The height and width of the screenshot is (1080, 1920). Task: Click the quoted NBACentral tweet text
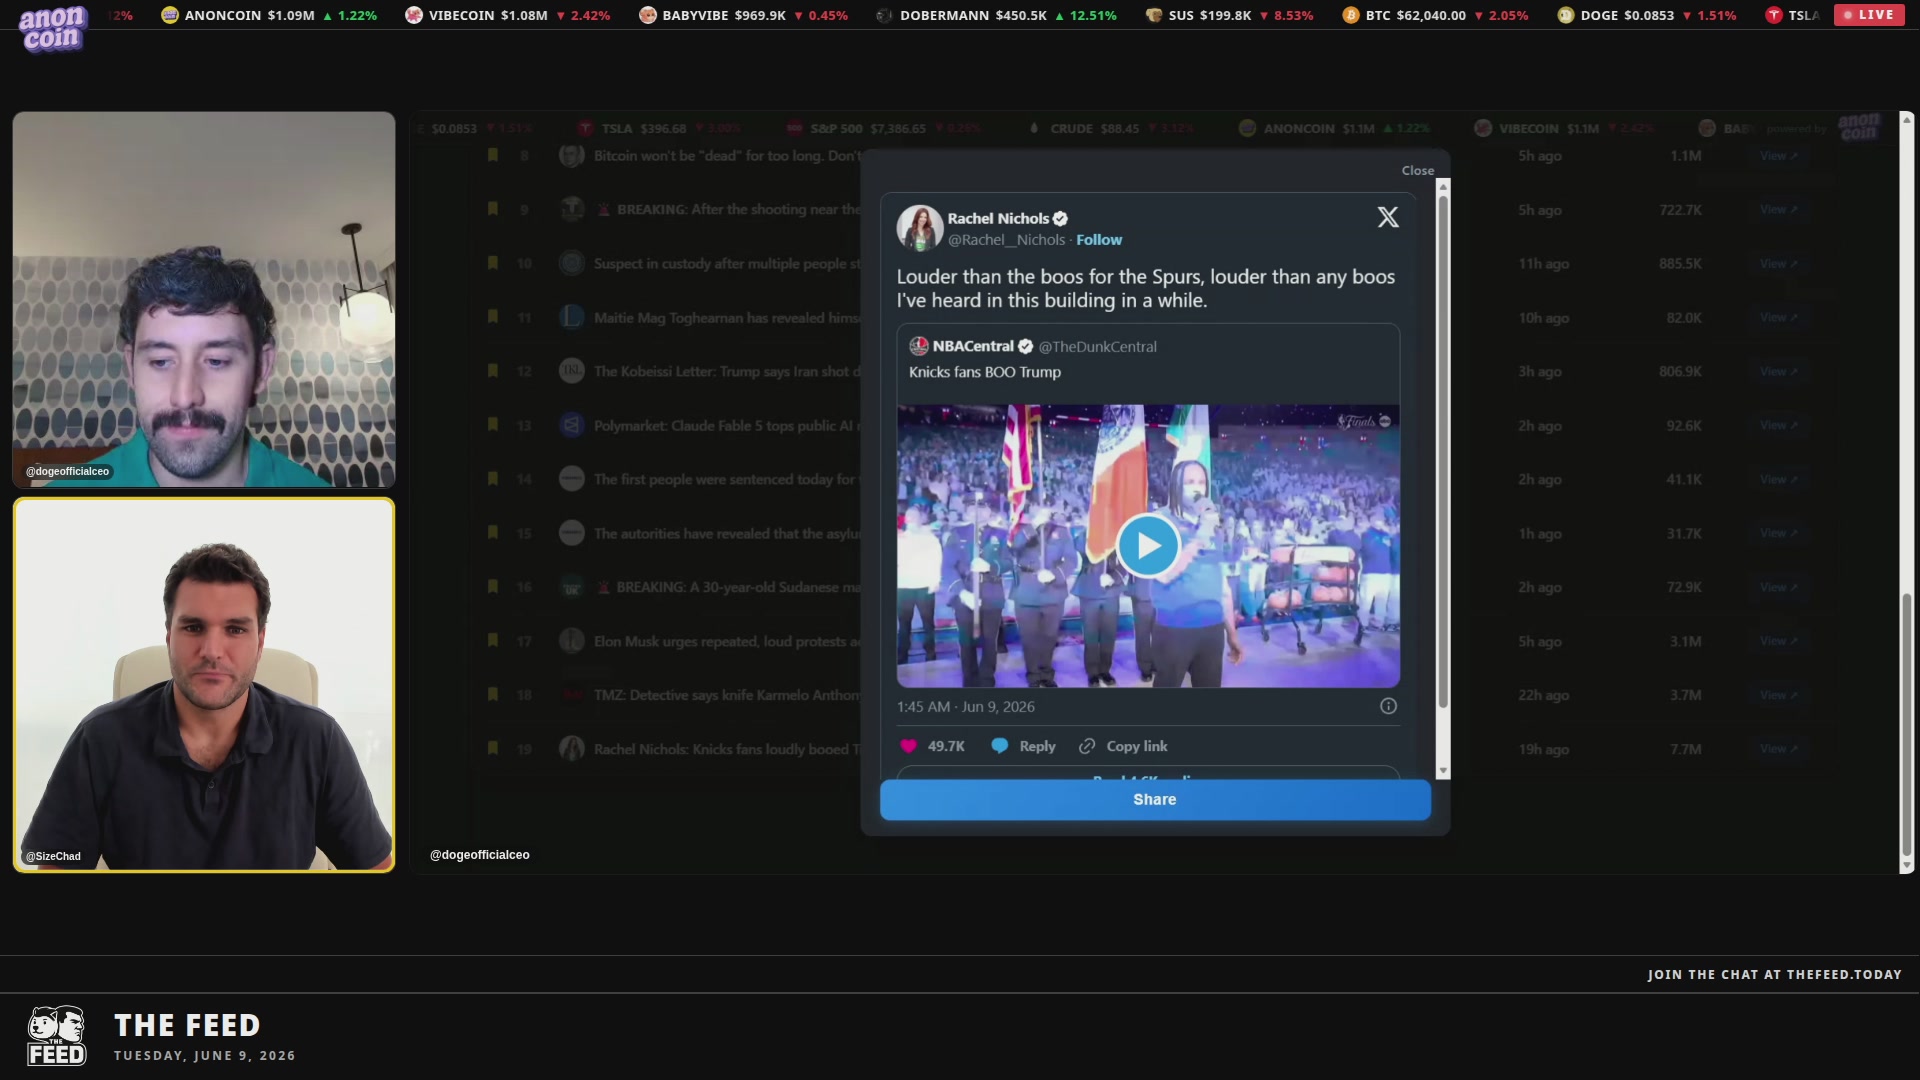(985, 372)
